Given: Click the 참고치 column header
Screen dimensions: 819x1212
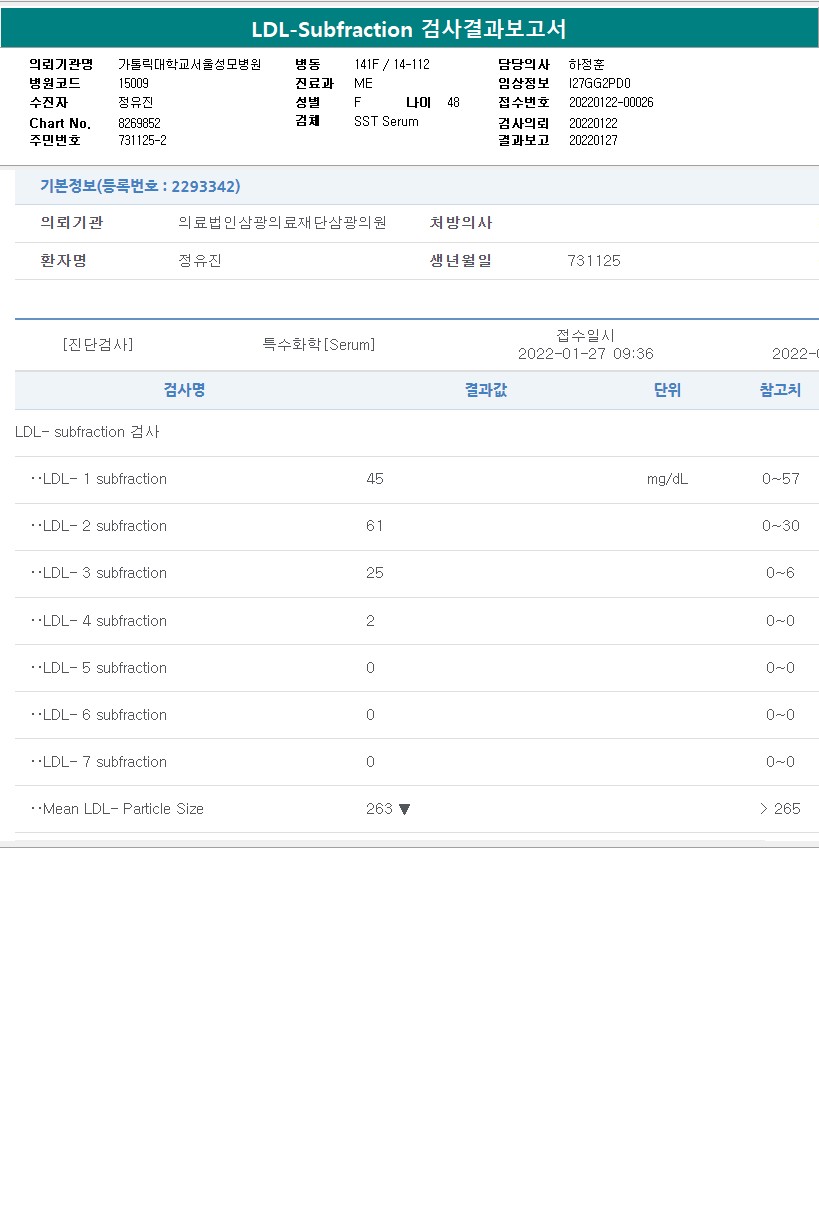Looking at the screenshot, I should (780, 390).
